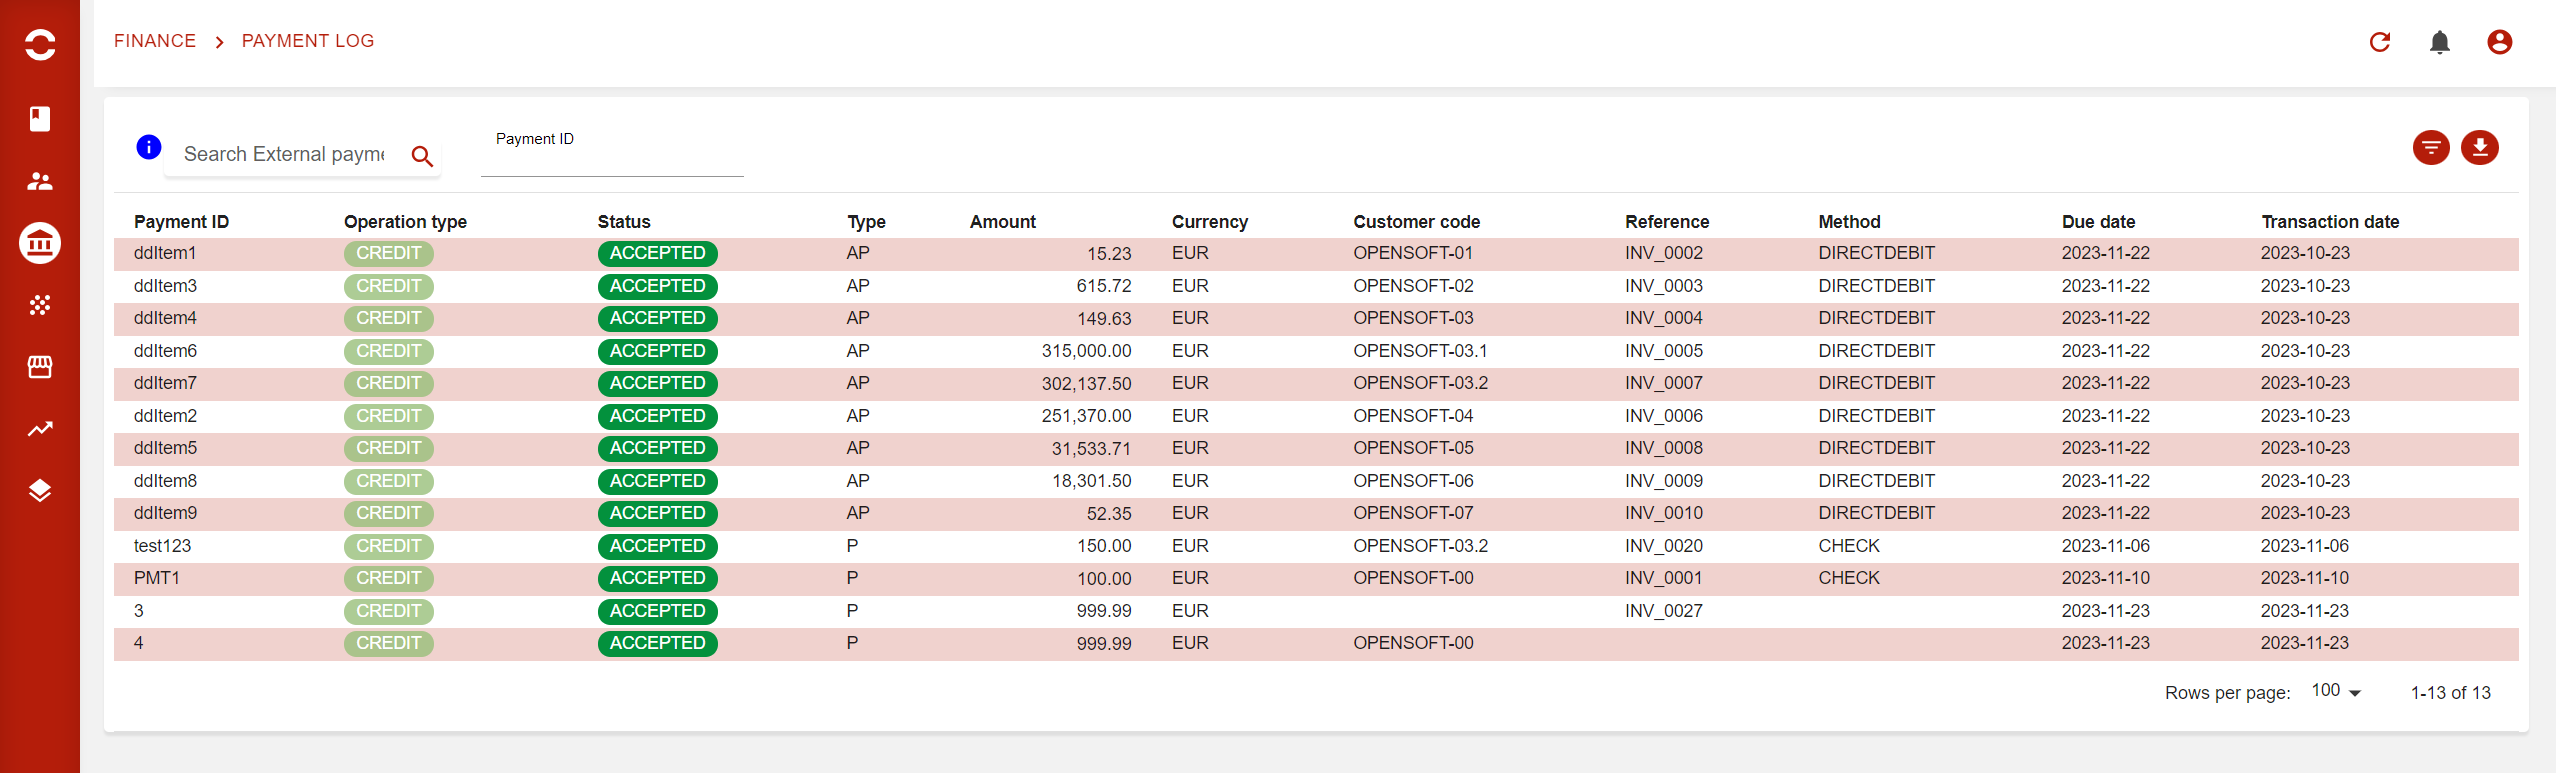This screenshot has height=773, width=2556.
Task: Click the FINANCE breadcrumb link
Action: click(155, 41)
